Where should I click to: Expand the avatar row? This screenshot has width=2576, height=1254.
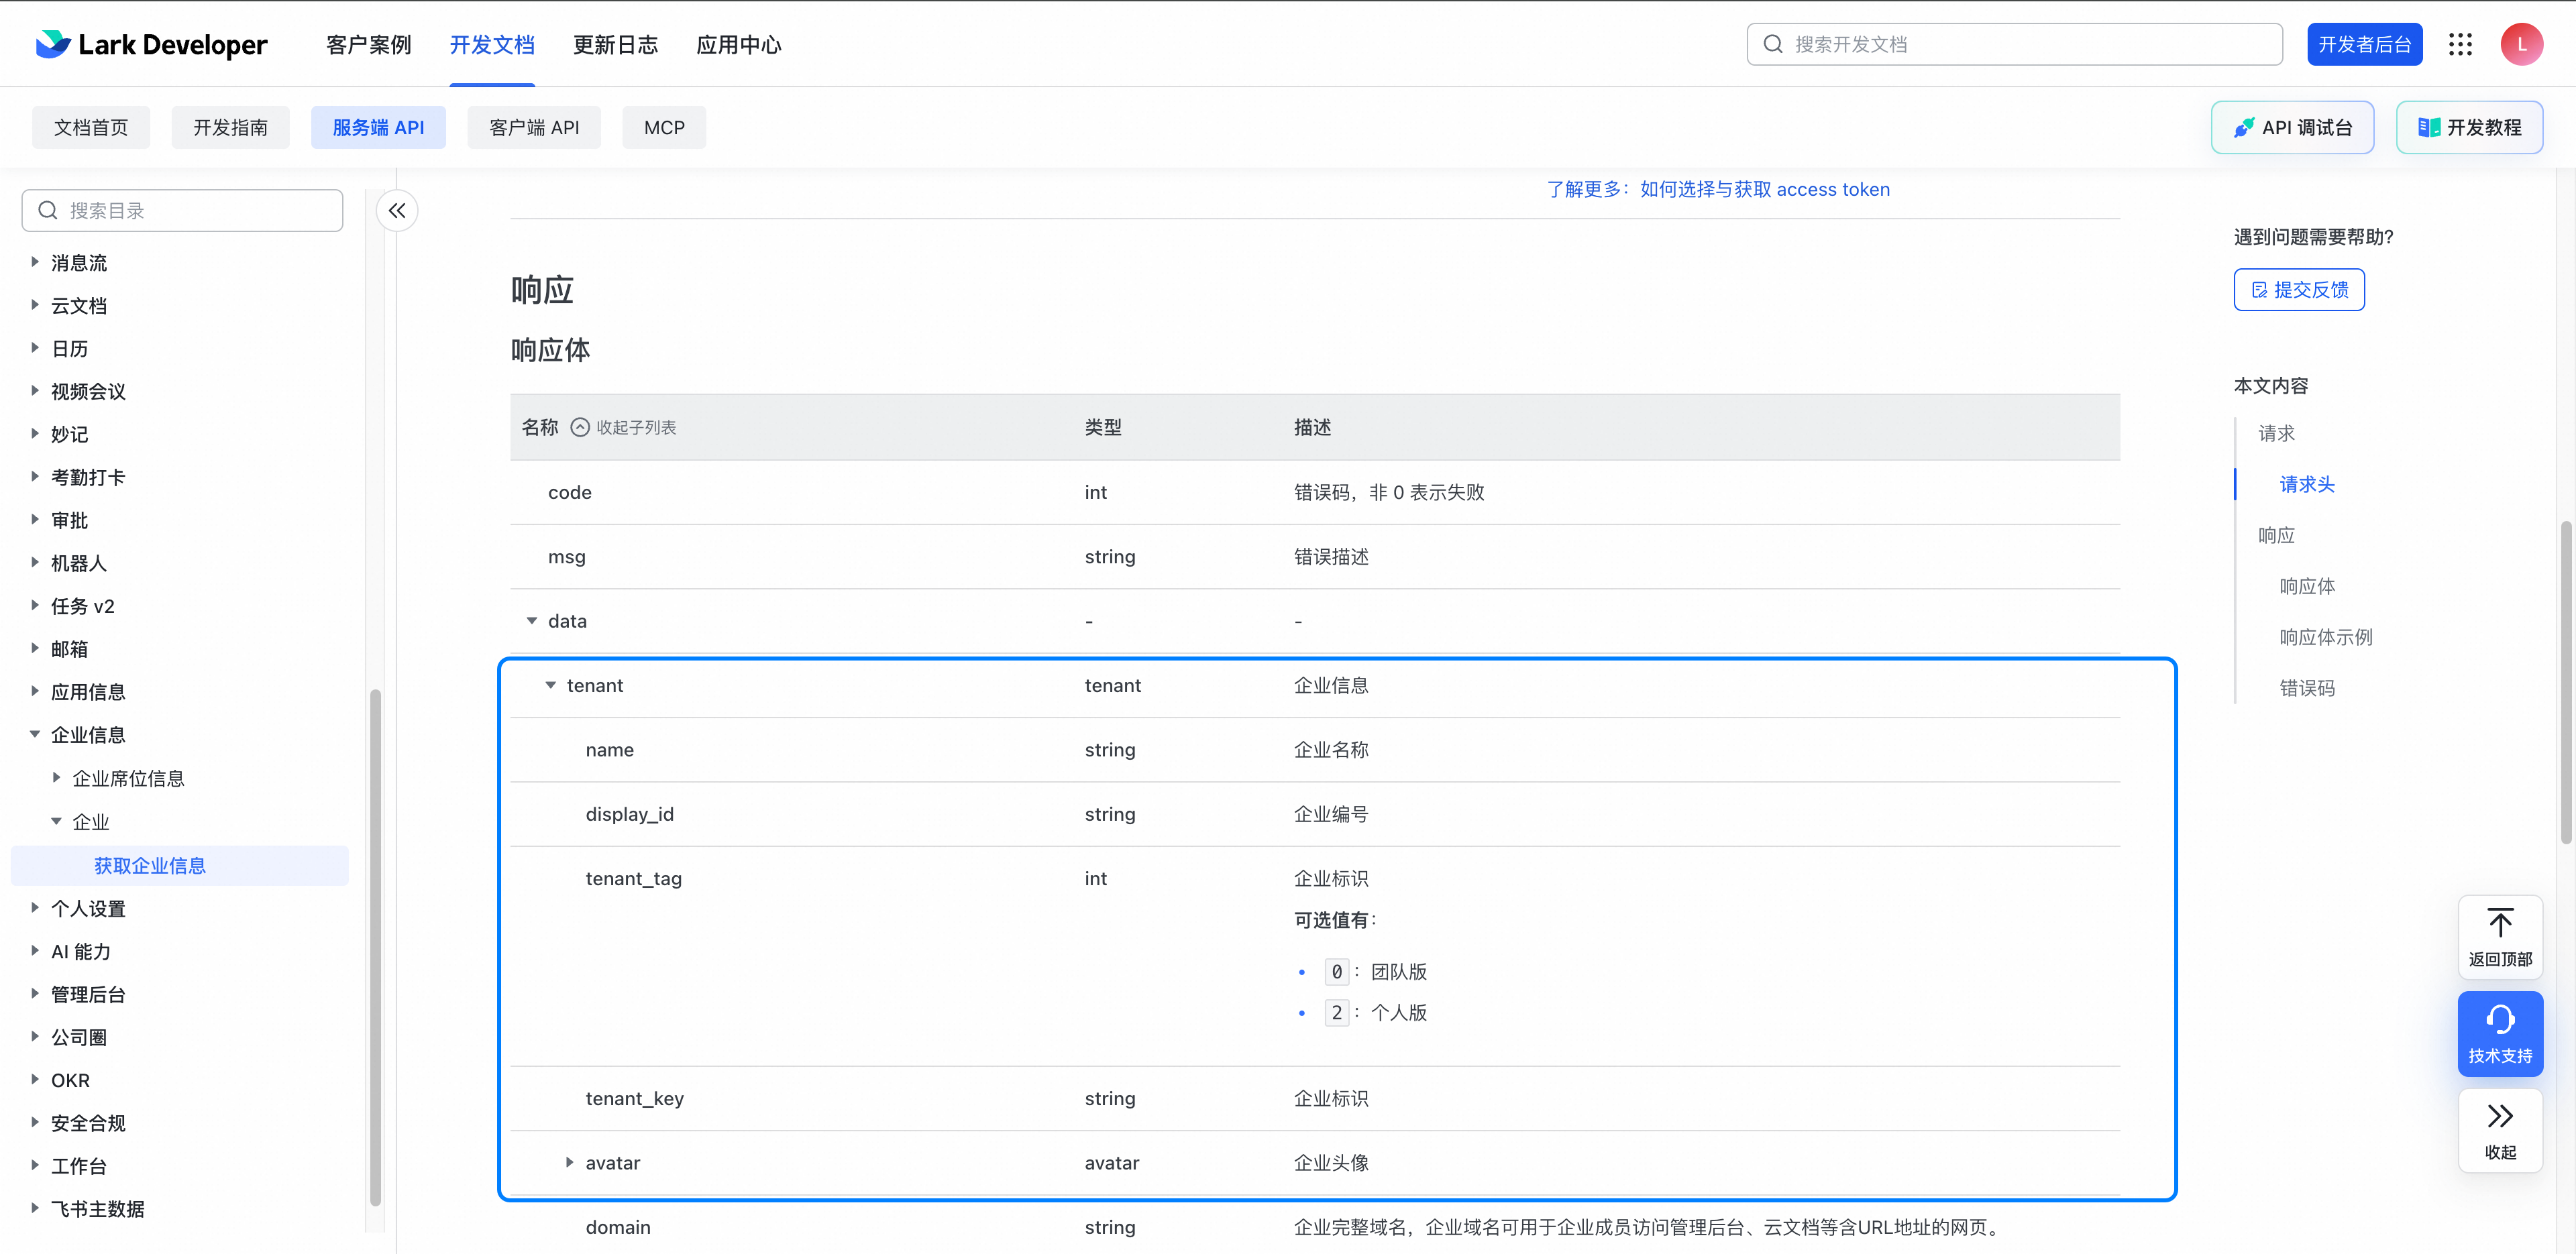[x=570, y=1163]
